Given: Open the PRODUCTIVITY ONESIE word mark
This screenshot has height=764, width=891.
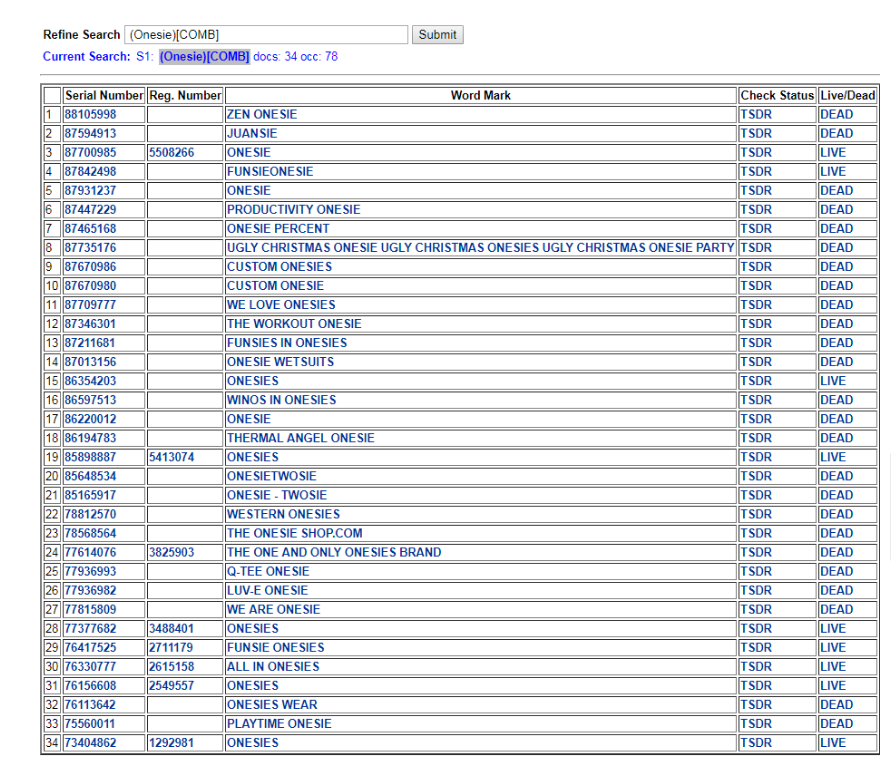Looking at the screenshot, I should coord(293,210).
